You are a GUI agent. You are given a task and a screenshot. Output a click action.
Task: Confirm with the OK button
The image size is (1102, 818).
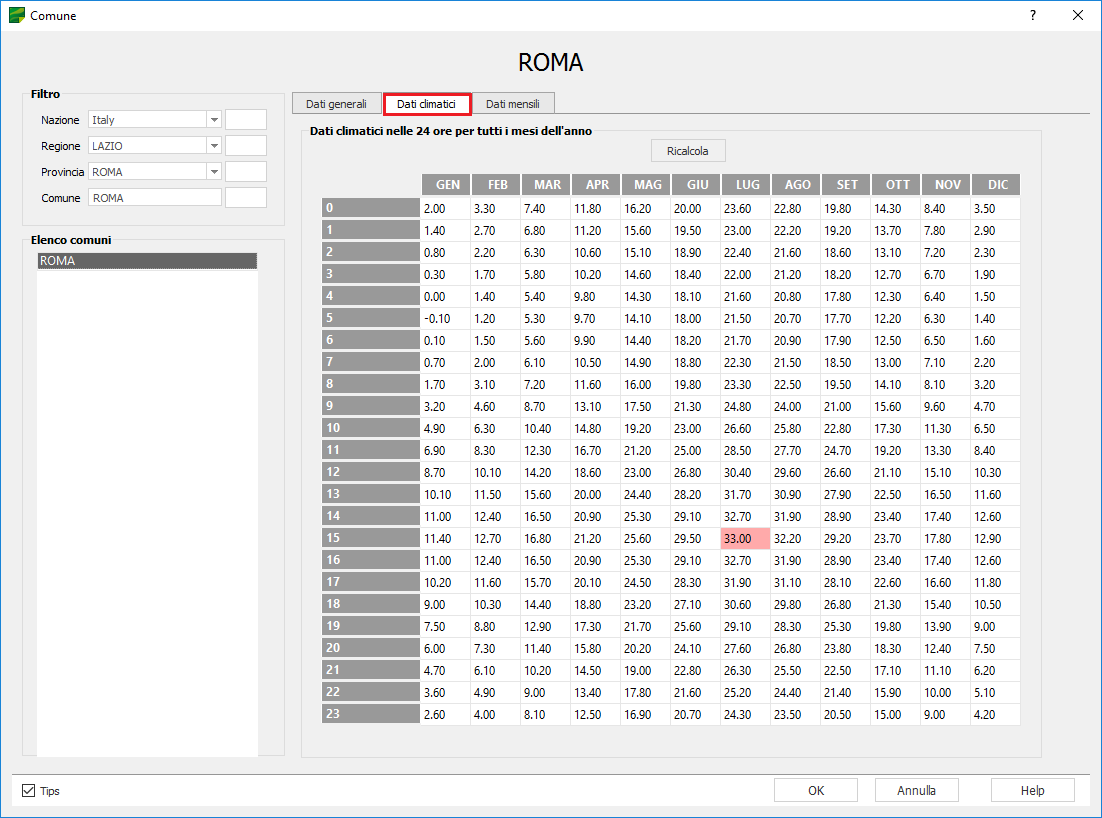point(815,790)
